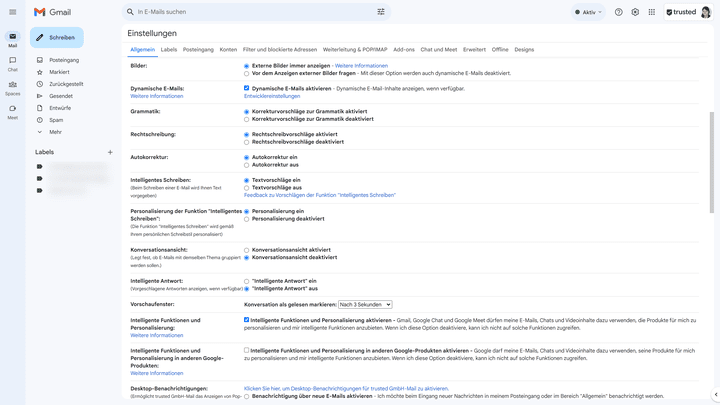Image resolution: width=720 pixels, height=405 pixels.
Task: Open the Spaces section in the side rail
Action: point(12,88)
